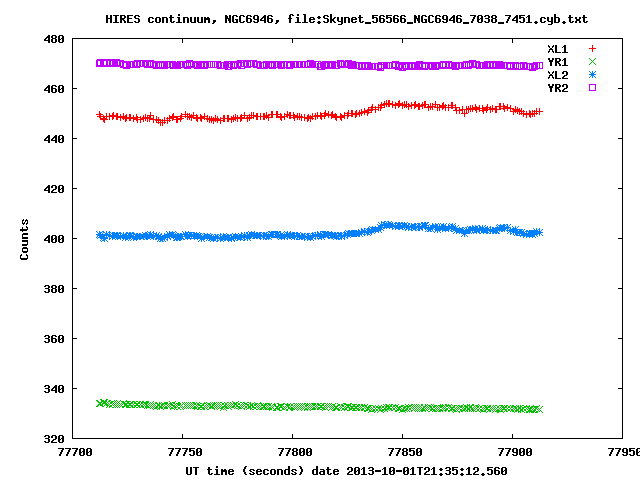This screenshot has height=480, width=640.
Task: Click the blue asterisk XL2 legend marker
Action: 592,75
